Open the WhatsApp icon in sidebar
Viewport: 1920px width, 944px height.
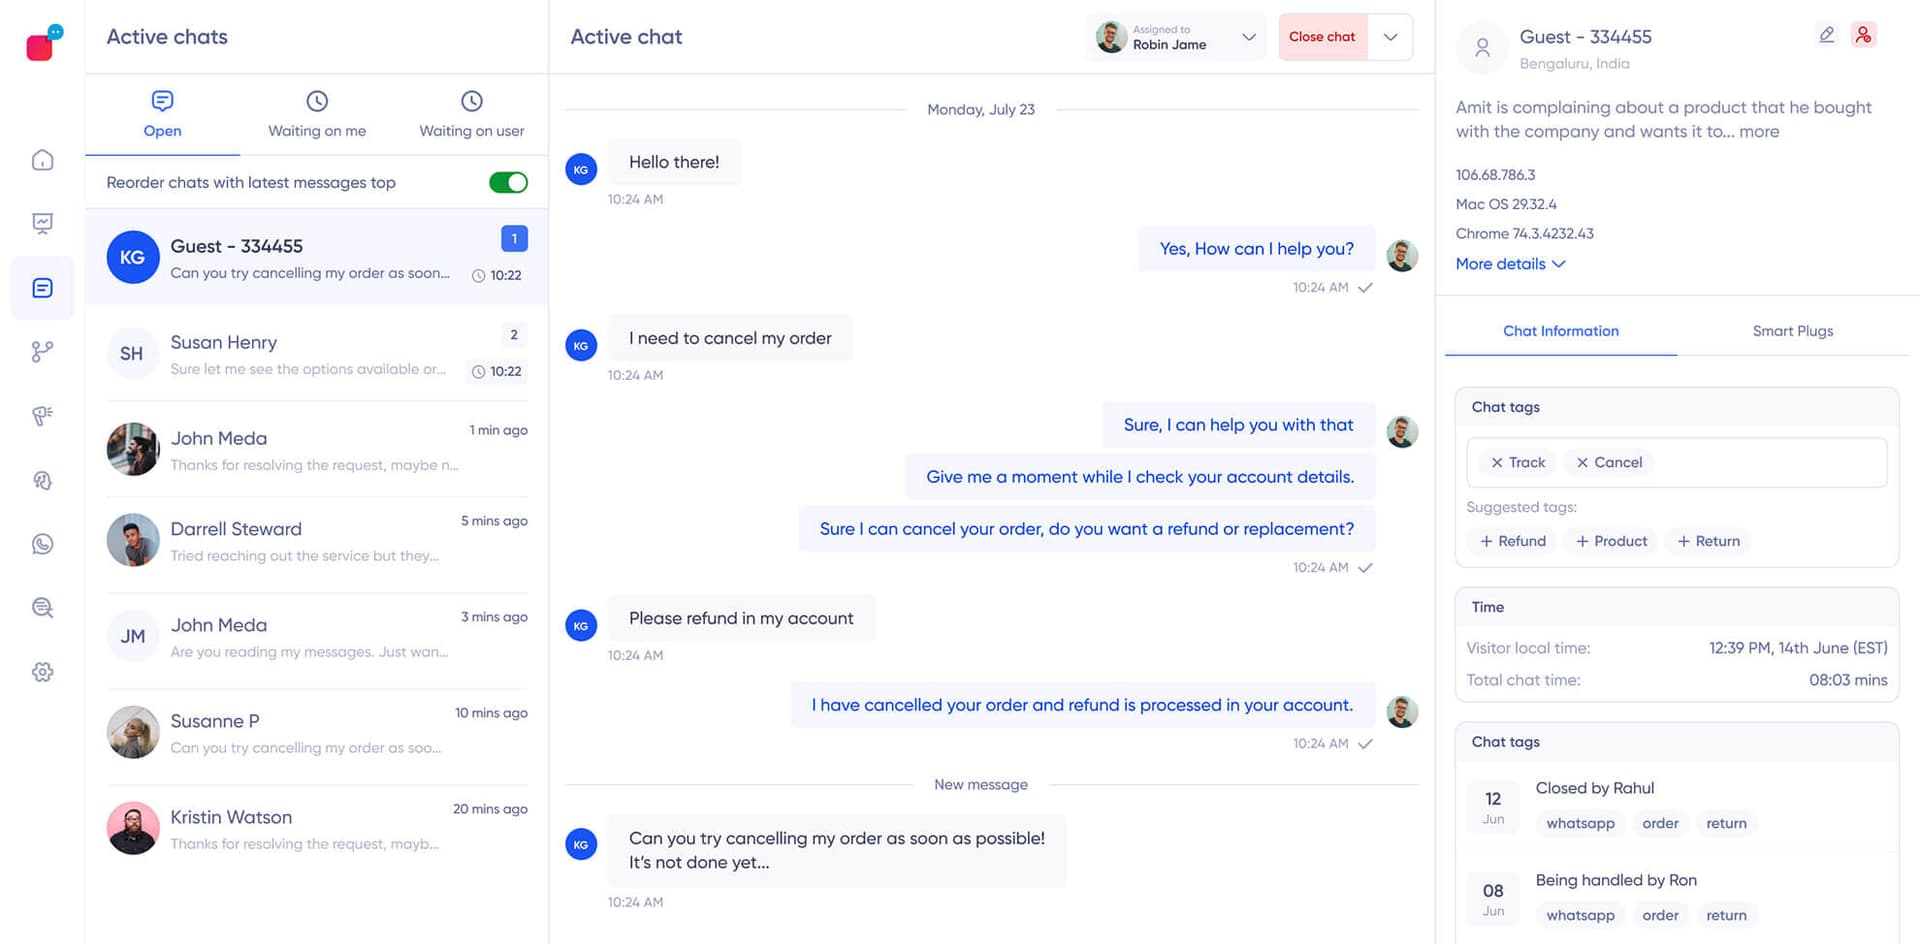coord(42,544)
